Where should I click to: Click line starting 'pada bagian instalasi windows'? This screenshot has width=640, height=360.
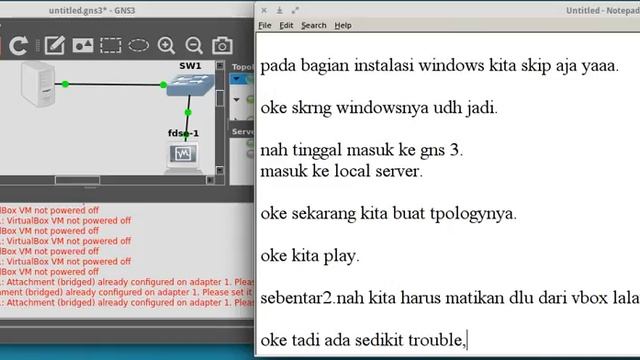pyautogui.click(x=440, y=65)
